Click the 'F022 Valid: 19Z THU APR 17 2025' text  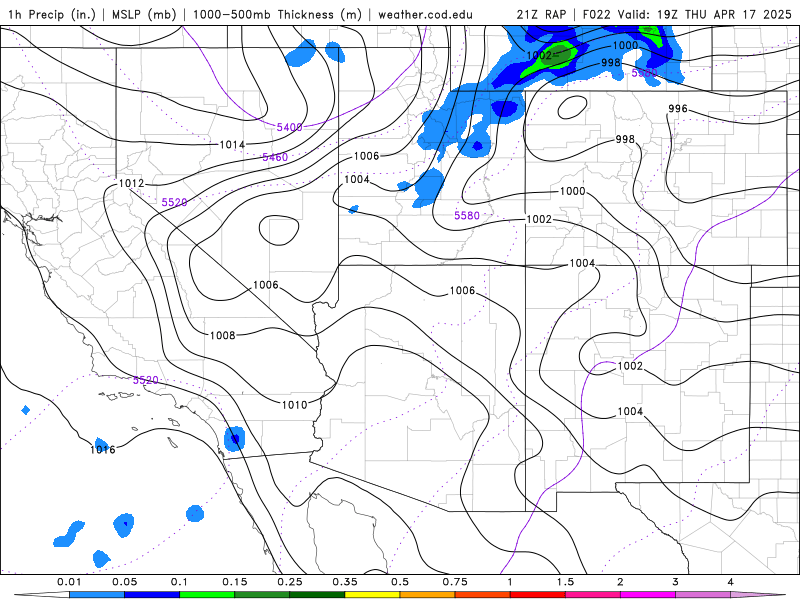click(687, 14)
